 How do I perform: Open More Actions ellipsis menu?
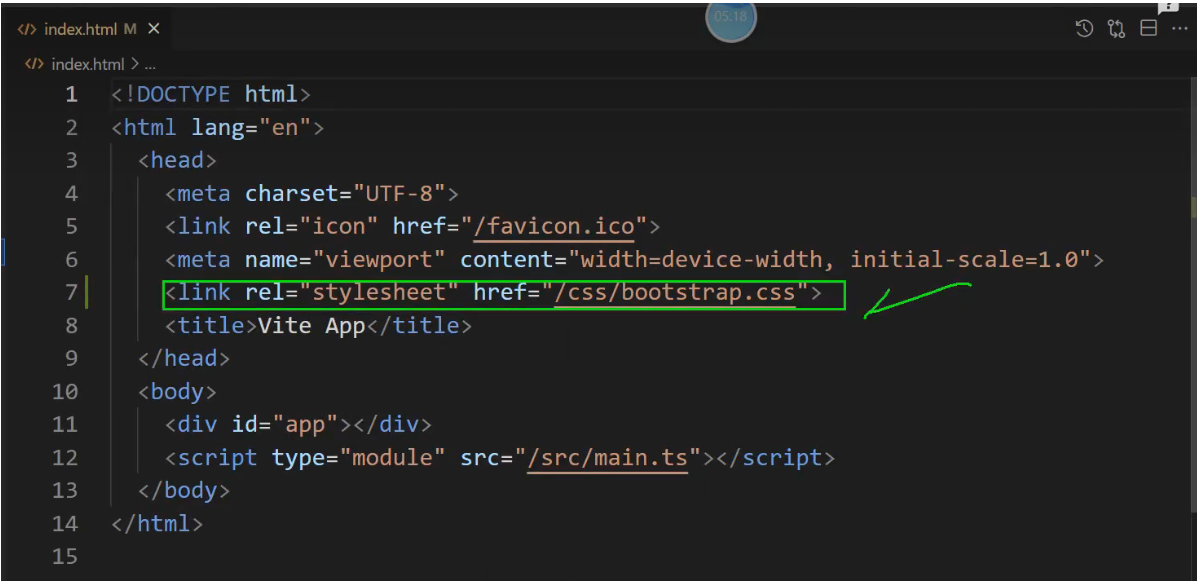pyautogui.click(x=1181, y=29)
